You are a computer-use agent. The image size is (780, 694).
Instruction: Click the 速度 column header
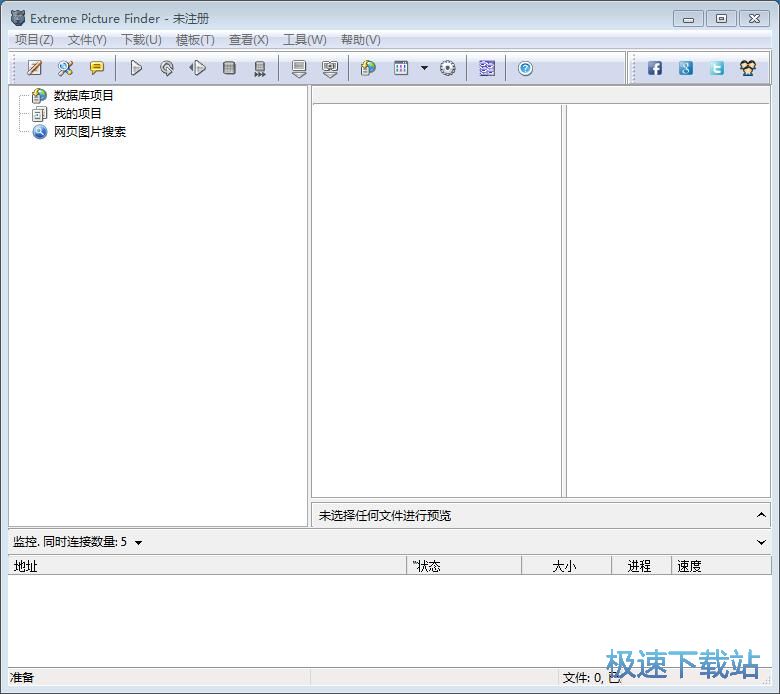click(721, 566)
